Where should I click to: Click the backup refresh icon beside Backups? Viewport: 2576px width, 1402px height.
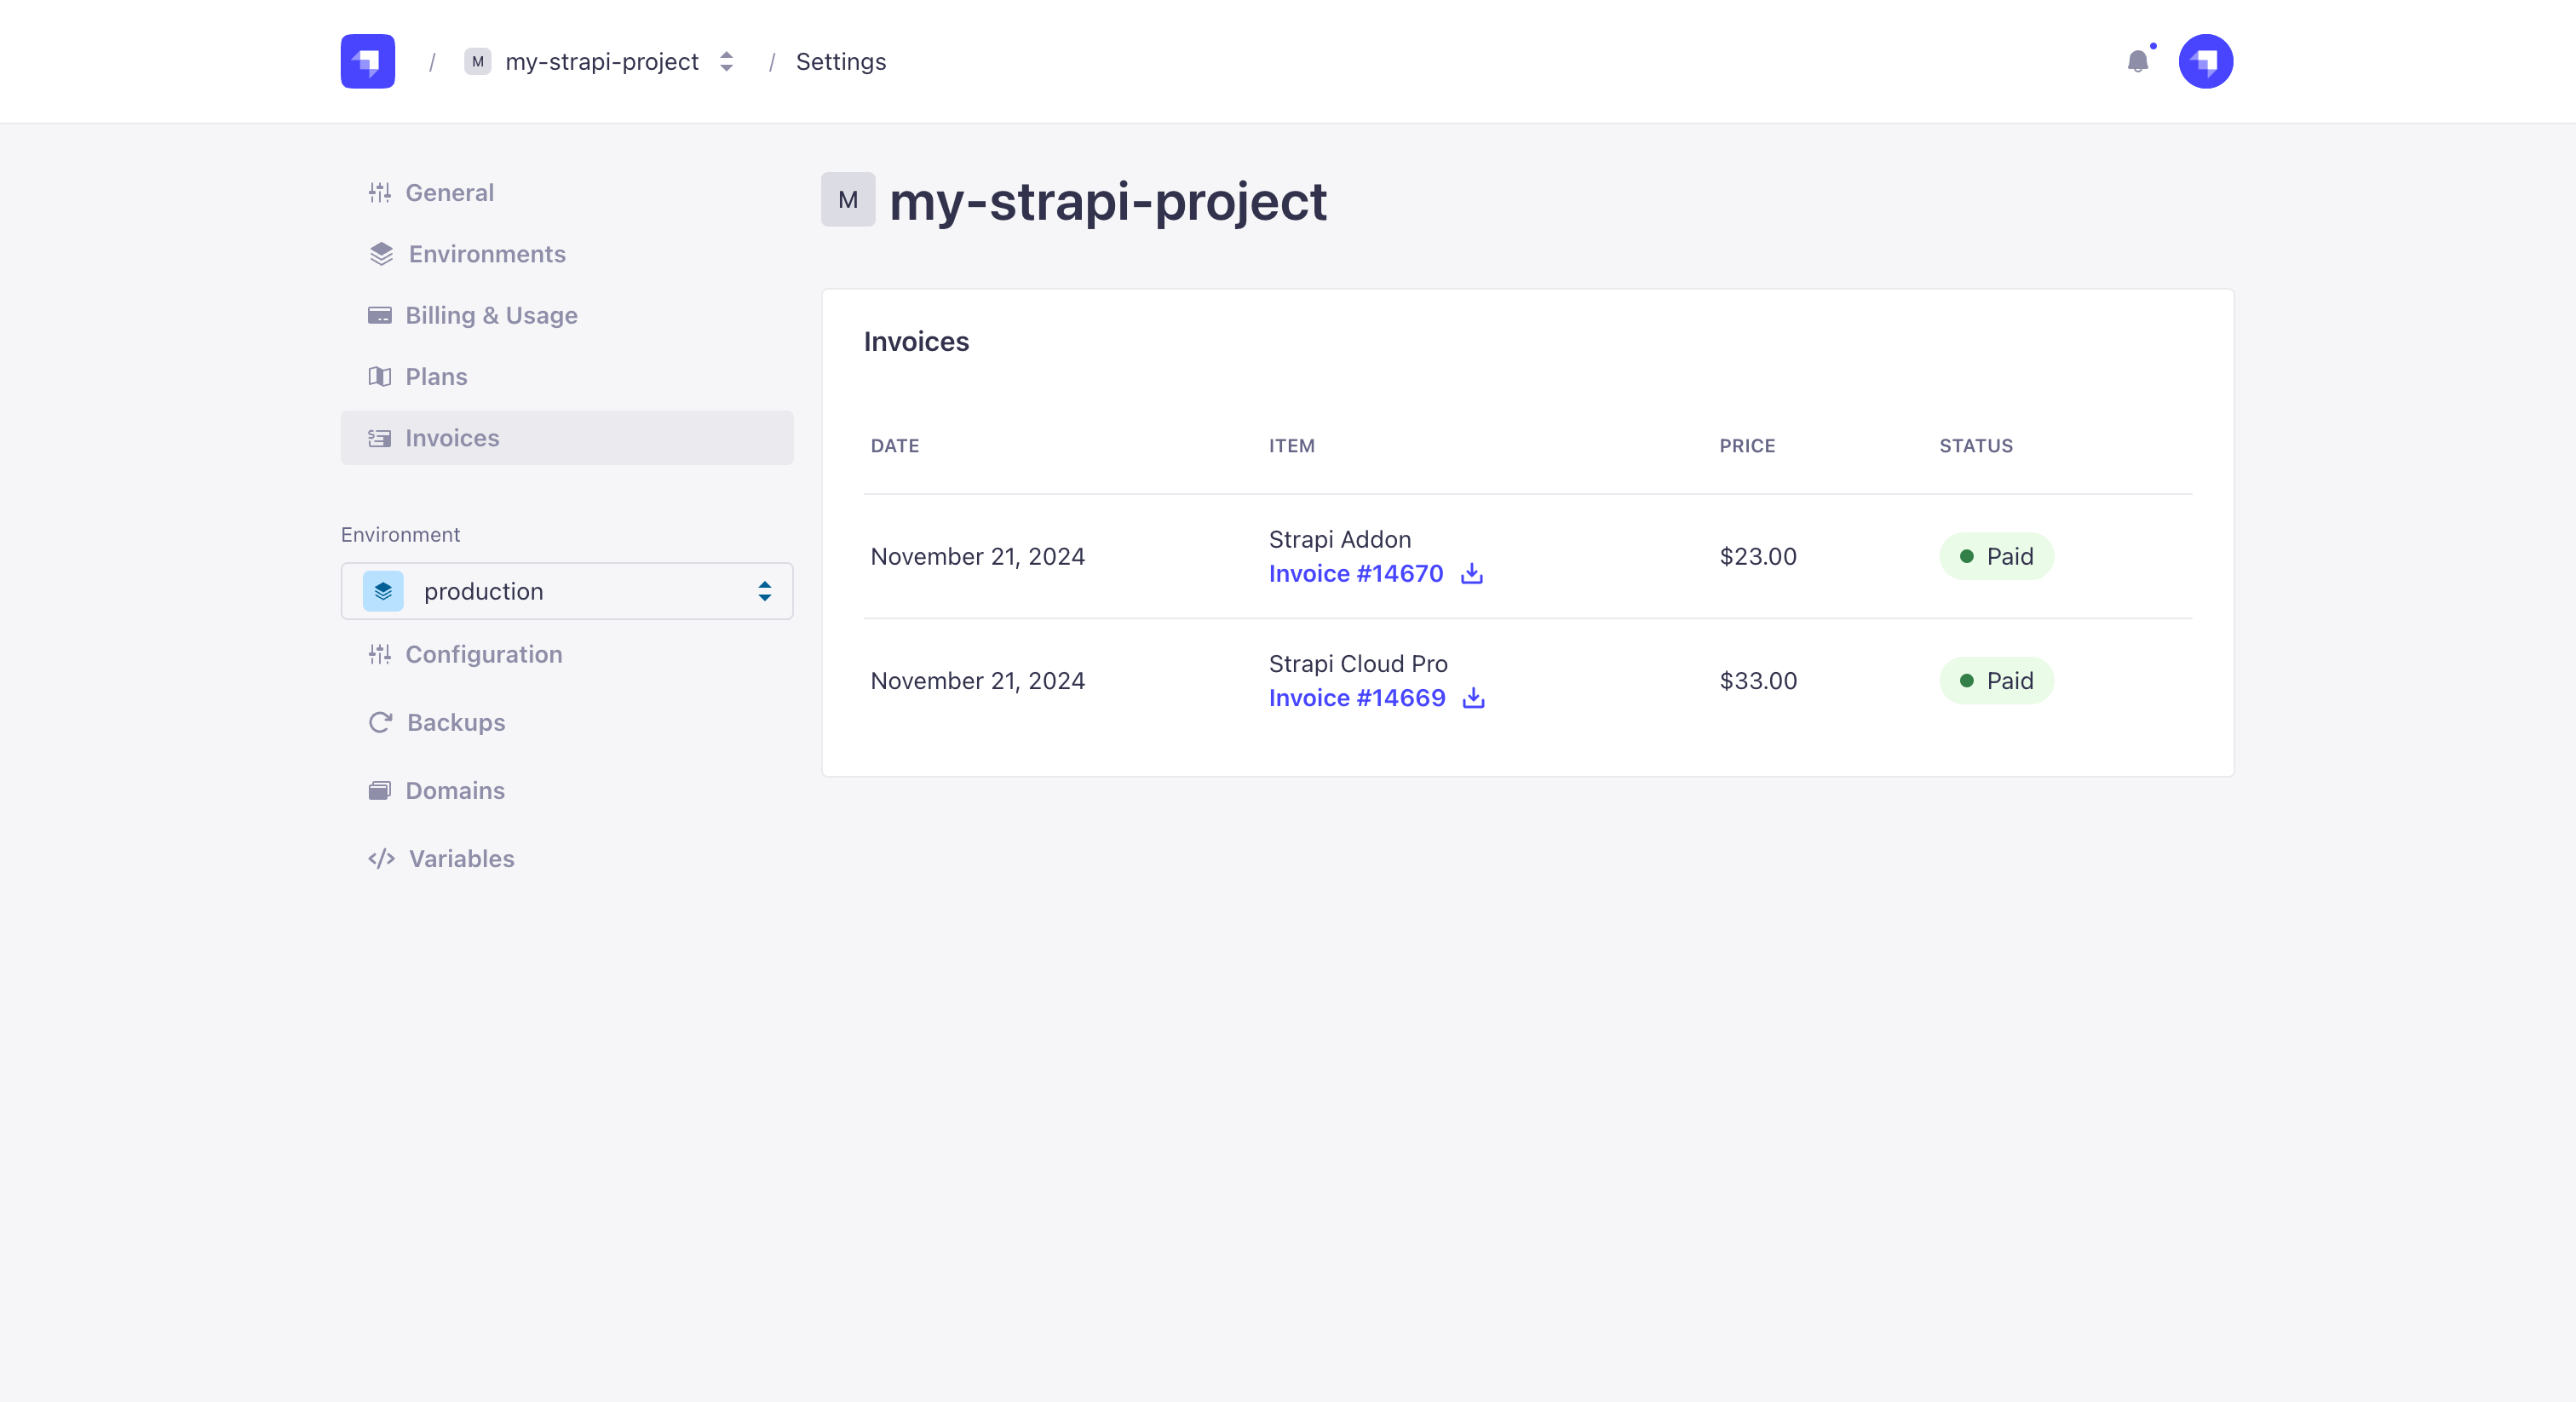(x=381, y=722)
